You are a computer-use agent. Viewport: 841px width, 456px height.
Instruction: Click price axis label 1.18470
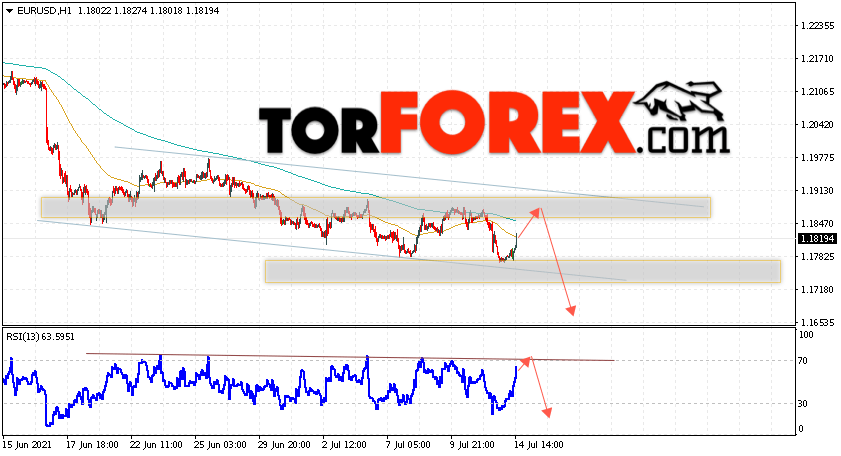817,224
